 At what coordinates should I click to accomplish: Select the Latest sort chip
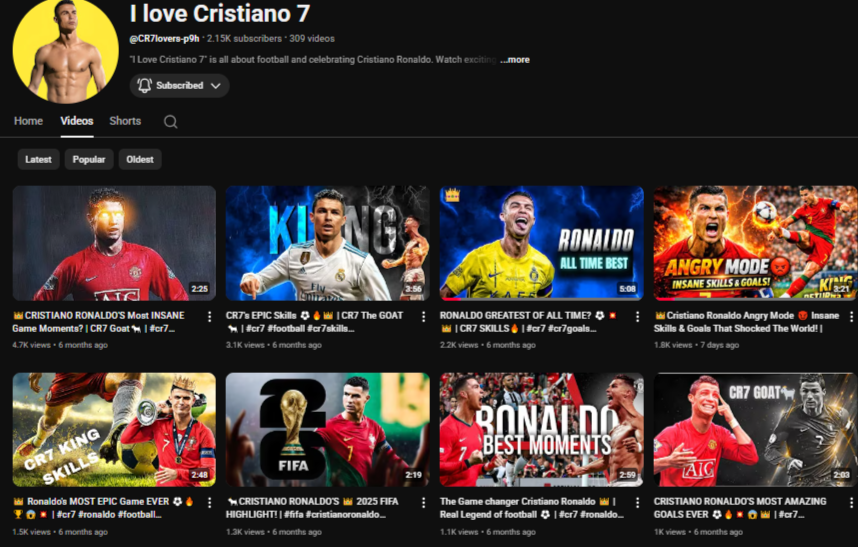click(x=38, y=159)
